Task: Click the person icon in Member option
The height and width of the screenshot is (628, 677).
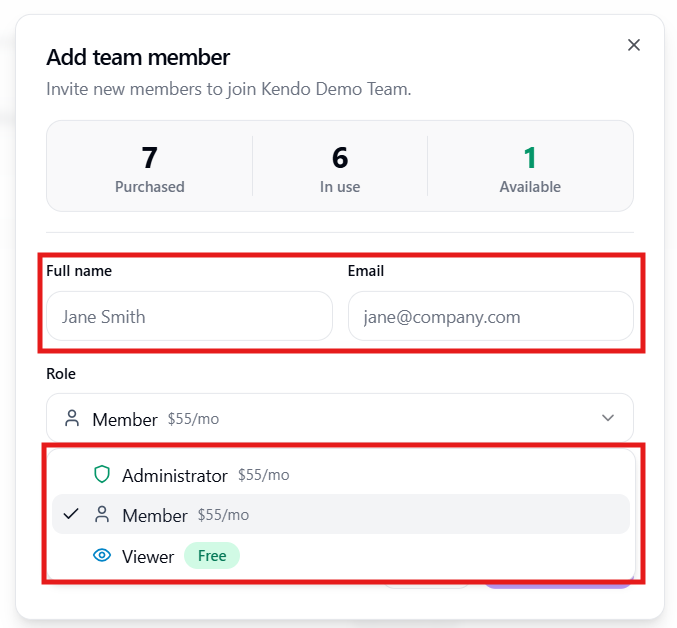Action: click(x=101, y=515)
